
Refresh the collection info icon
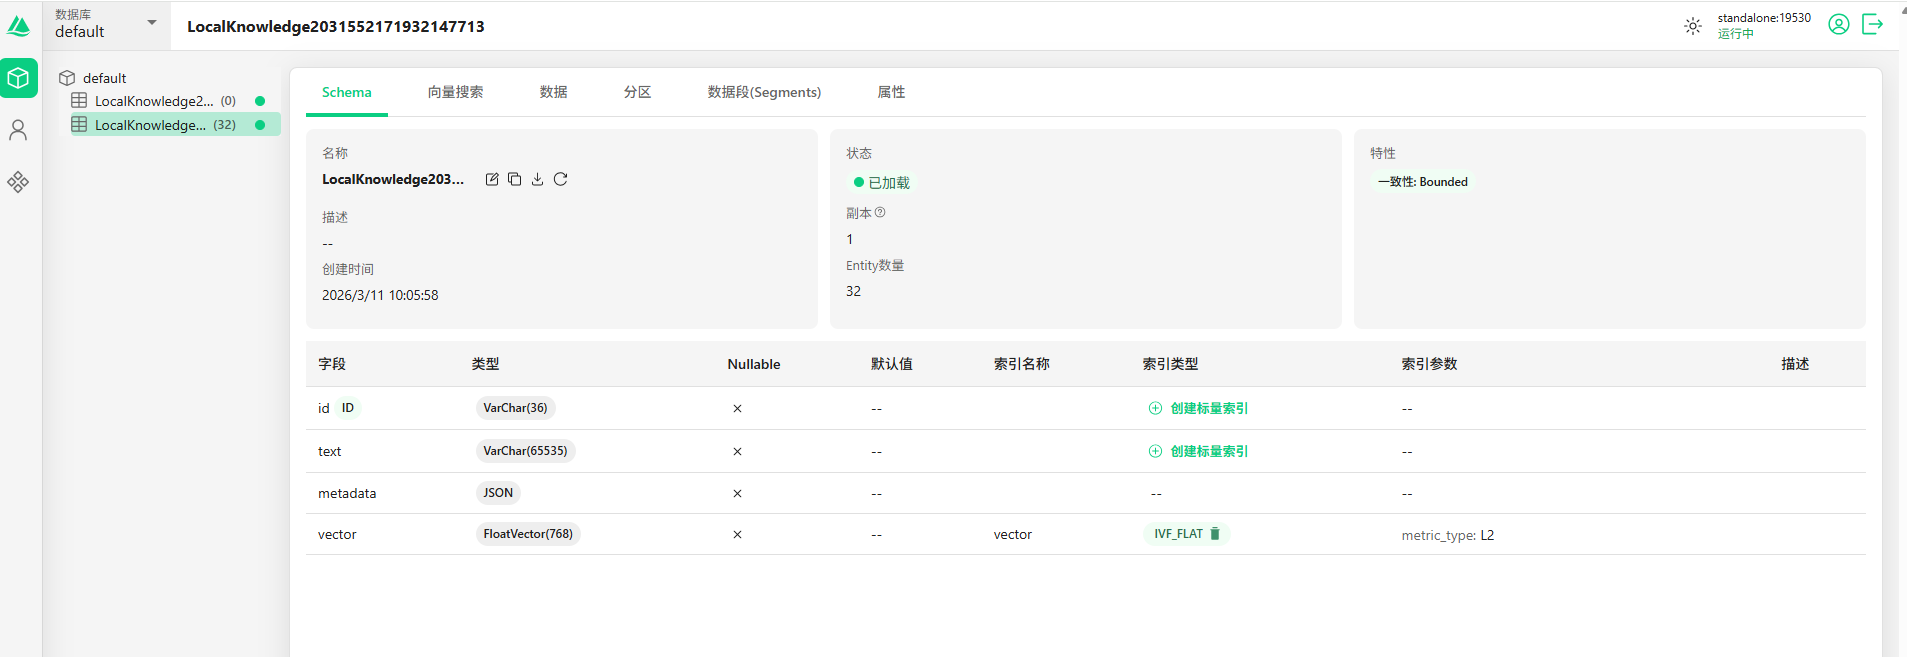point(561,179)
